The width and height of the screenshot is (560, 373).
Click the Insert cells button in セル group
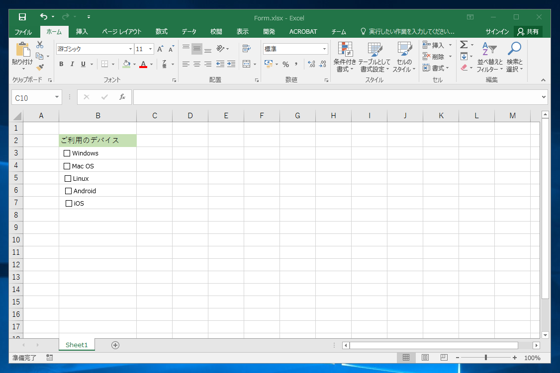(x=433, y=45)
